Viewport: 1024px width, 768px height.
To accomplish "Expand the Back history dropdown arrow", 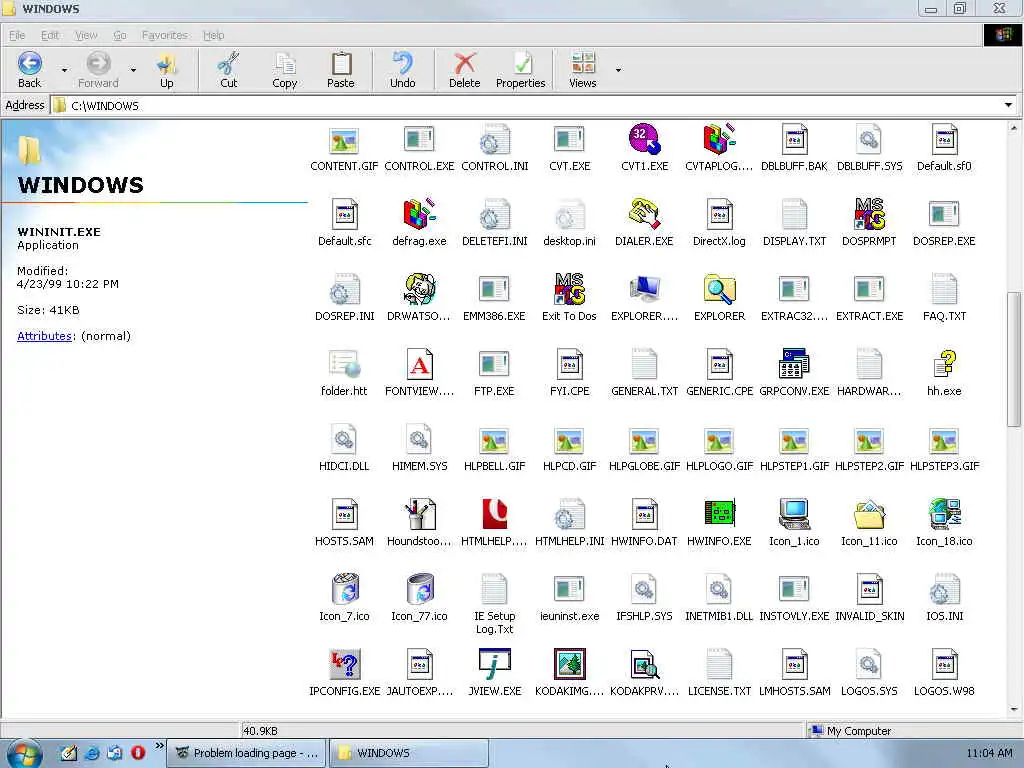I will click(64, 70).
